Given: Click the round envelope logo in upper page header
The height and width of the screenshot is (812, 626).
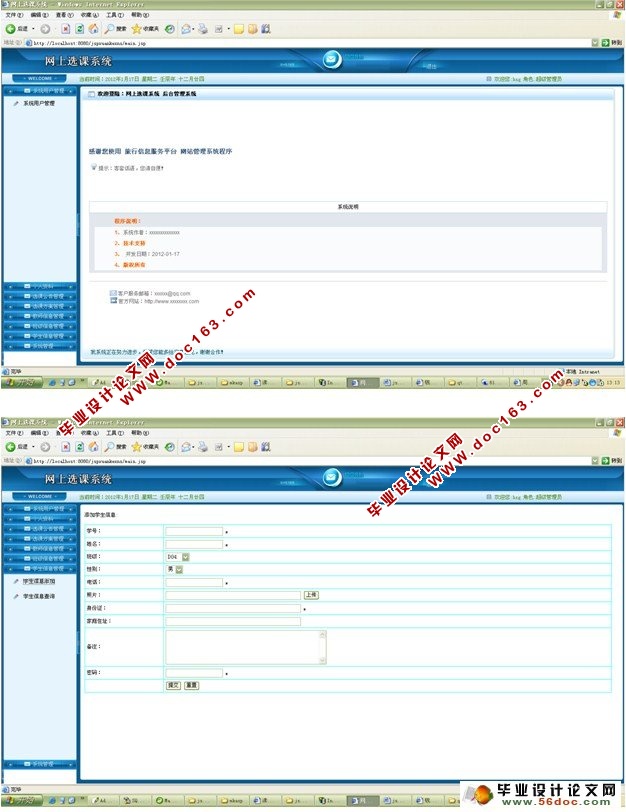Looking at the screenshot, I should pyautogui.click(x=331, y=60).
